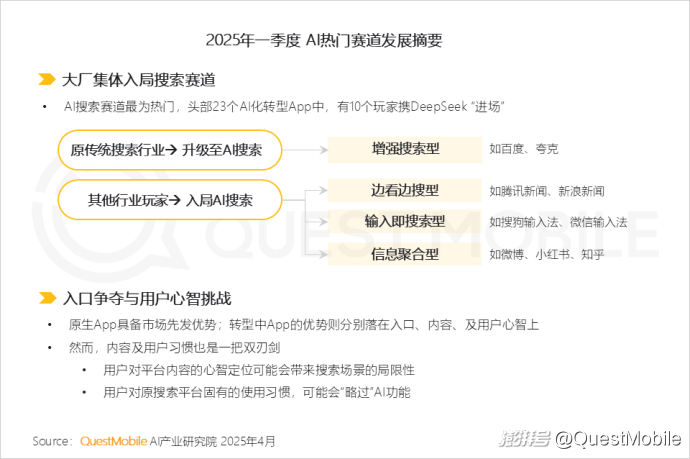Click the text "如微博、小红书、知乎"
Image resolution: width=690 pixels, height=459 pixels.
pos(547,254)
